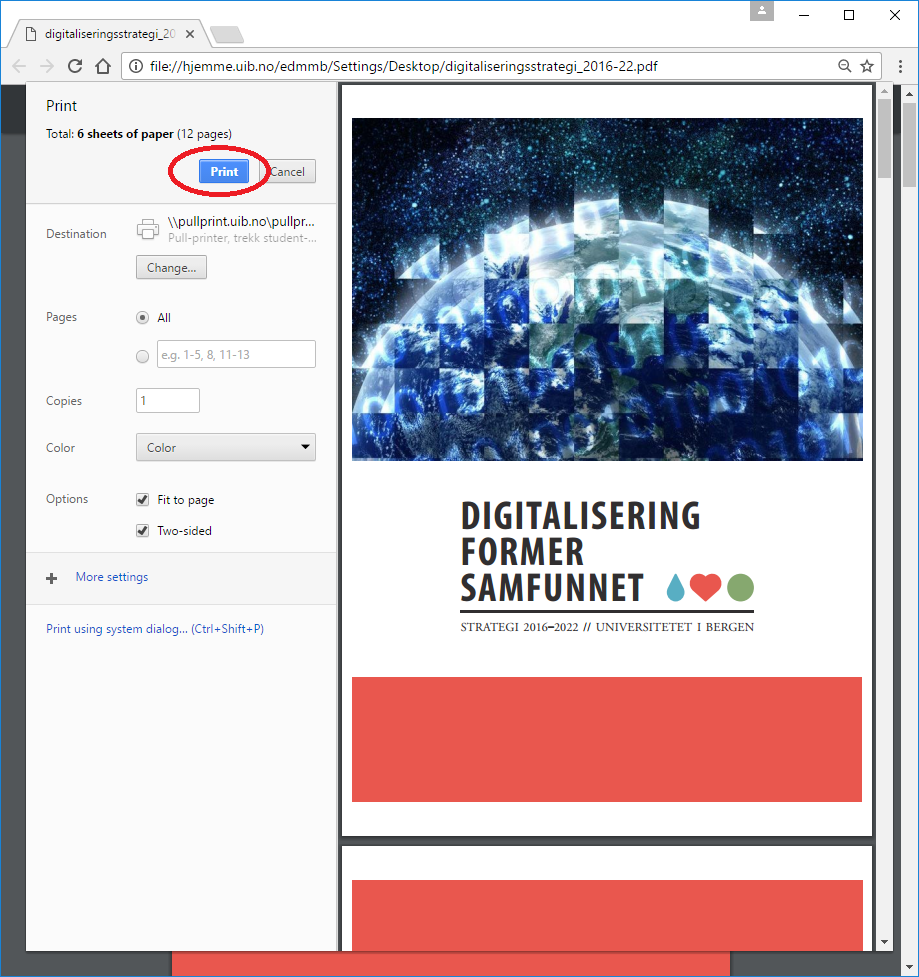The image size is (919, 977).
Task: Bookmark this page with star icon
Action: click(866, 66)
